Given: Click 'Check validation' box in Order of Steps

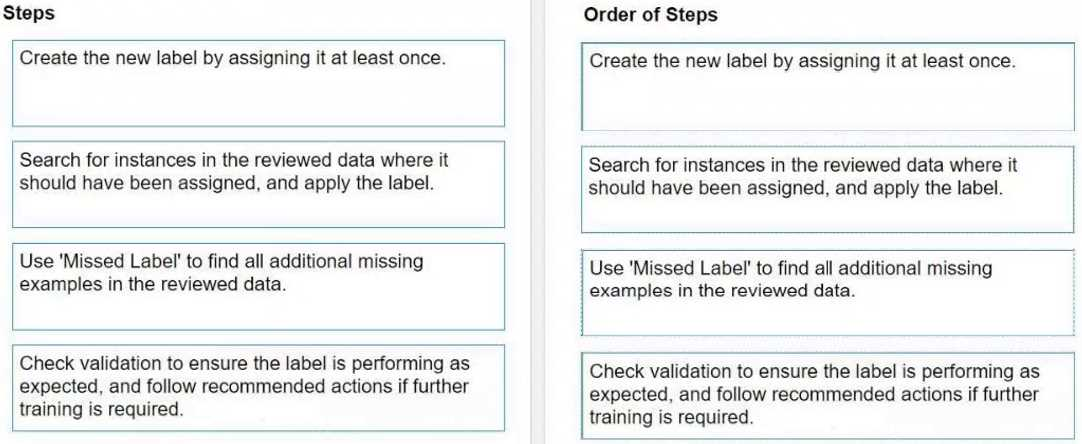Looking at the screenshot, I should pos(828,394).
